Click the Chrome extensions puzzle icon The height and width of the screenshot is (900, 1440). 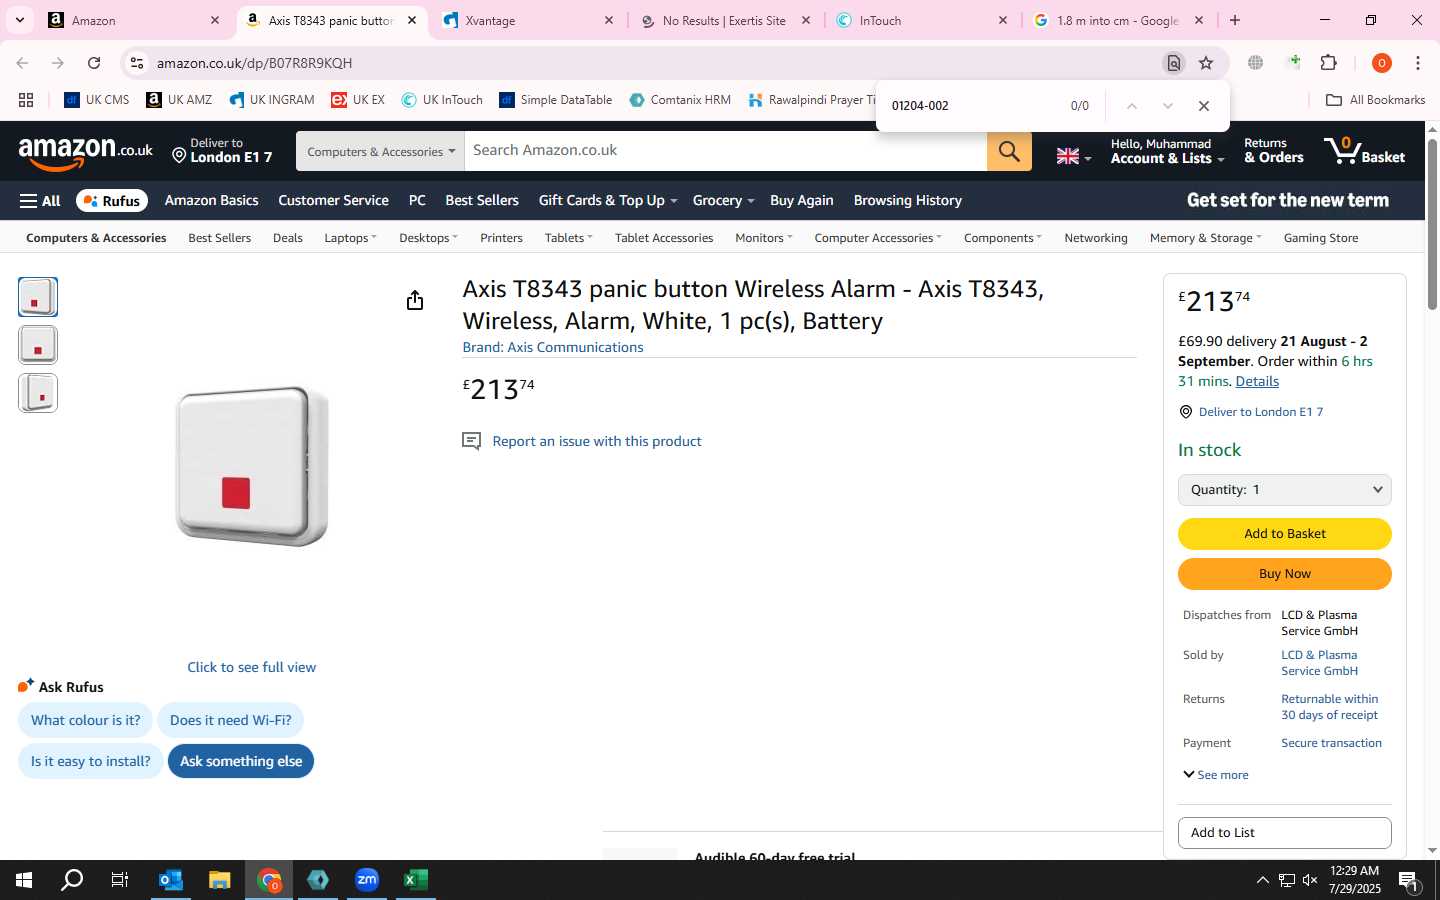[x=1329, y=63]
